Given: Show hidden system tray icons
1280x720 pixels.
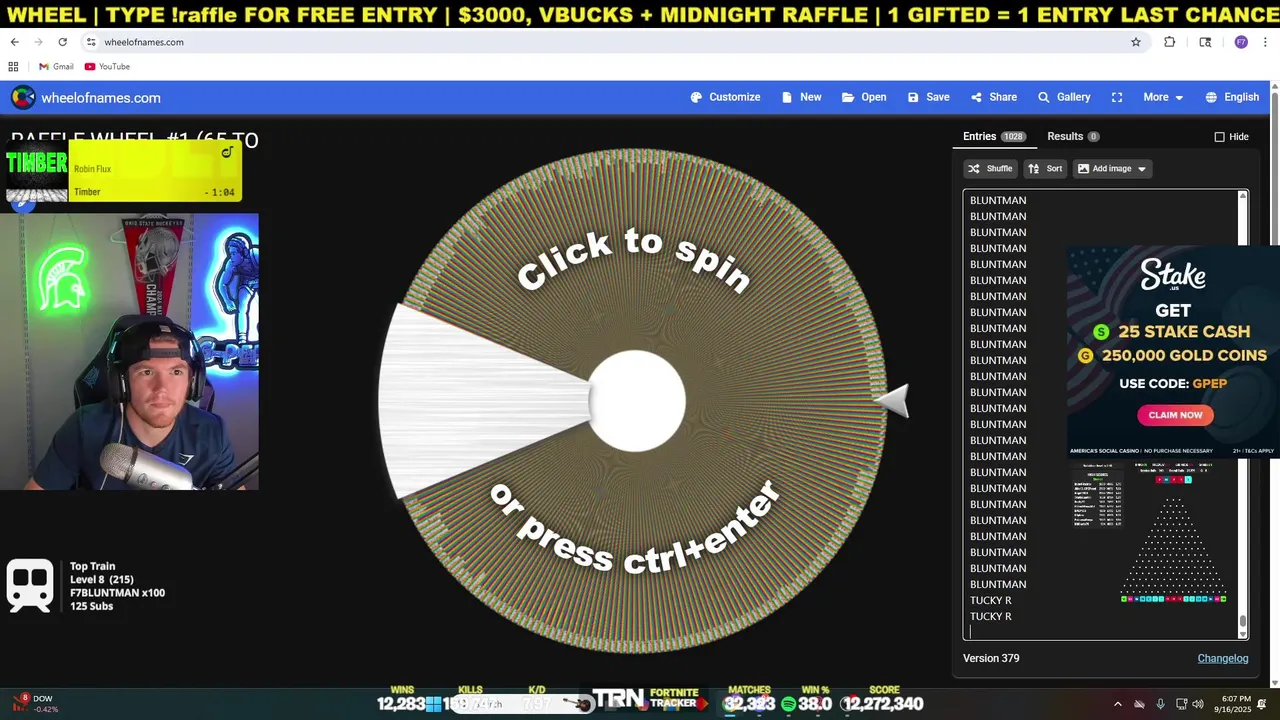Looking at the screenshot, I should [x=1117, y=704].
